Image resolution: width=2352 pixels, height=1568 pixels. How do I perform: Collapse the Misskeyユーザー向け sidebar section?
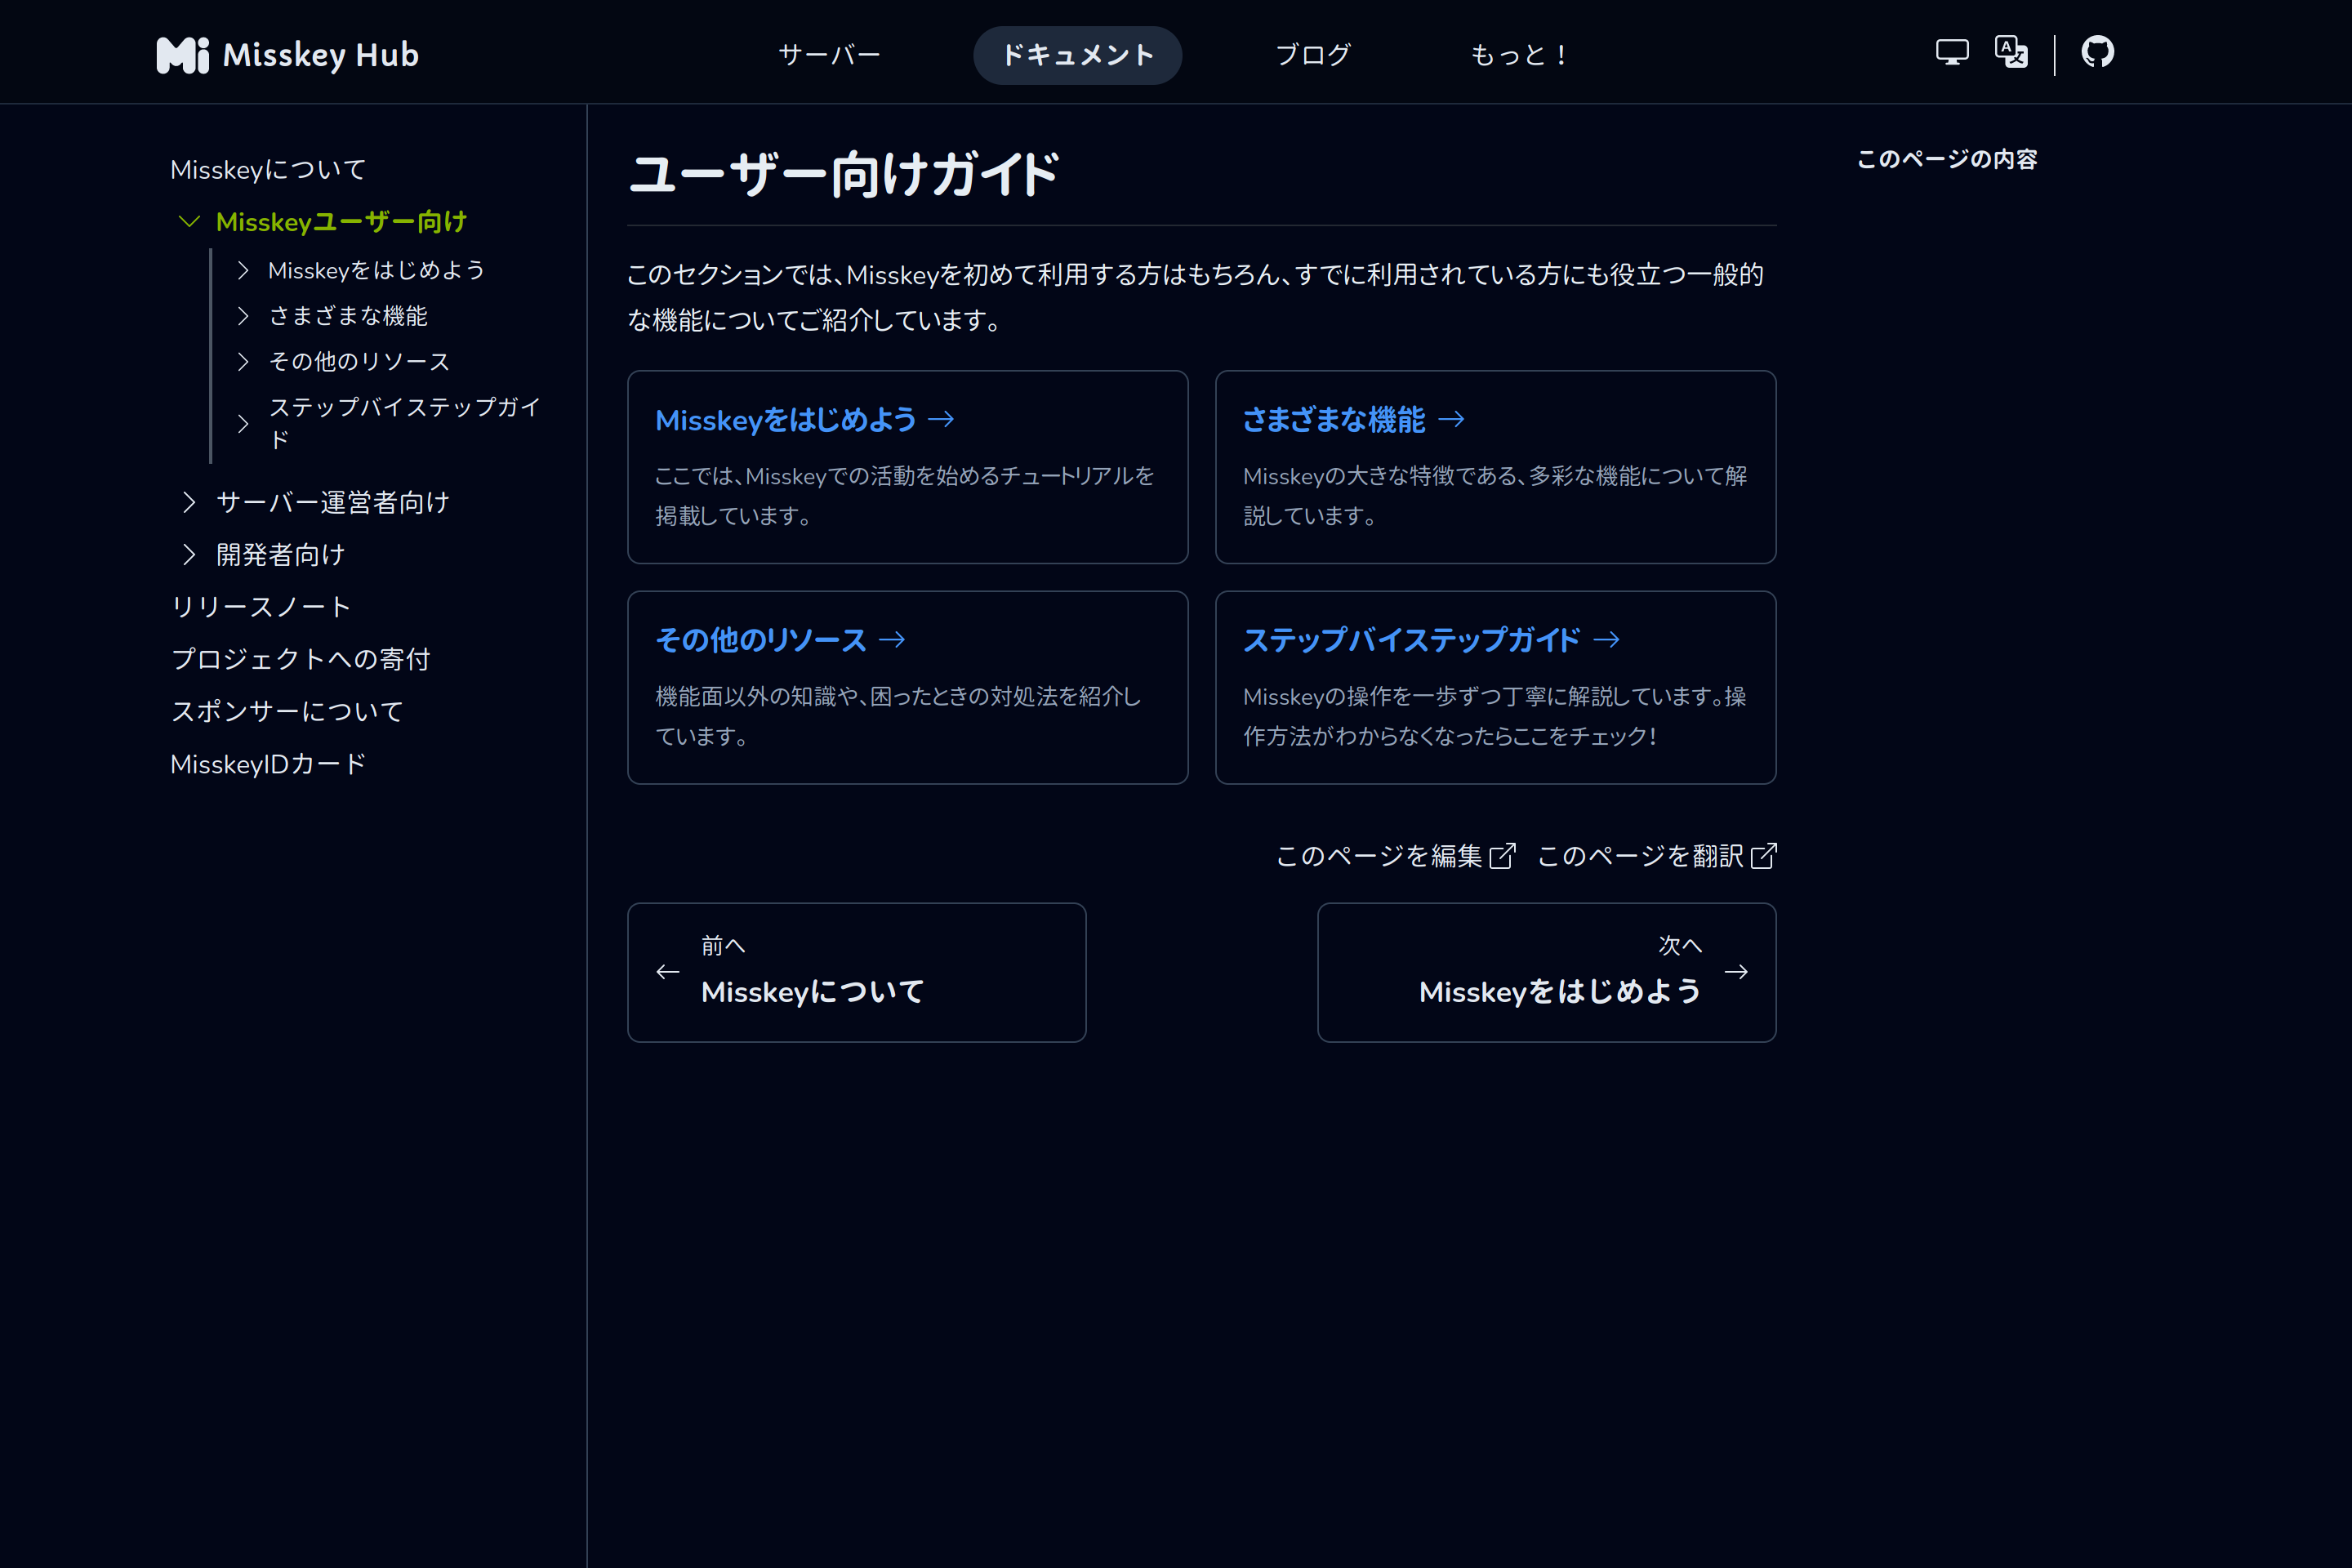click(x=189, y=221)
